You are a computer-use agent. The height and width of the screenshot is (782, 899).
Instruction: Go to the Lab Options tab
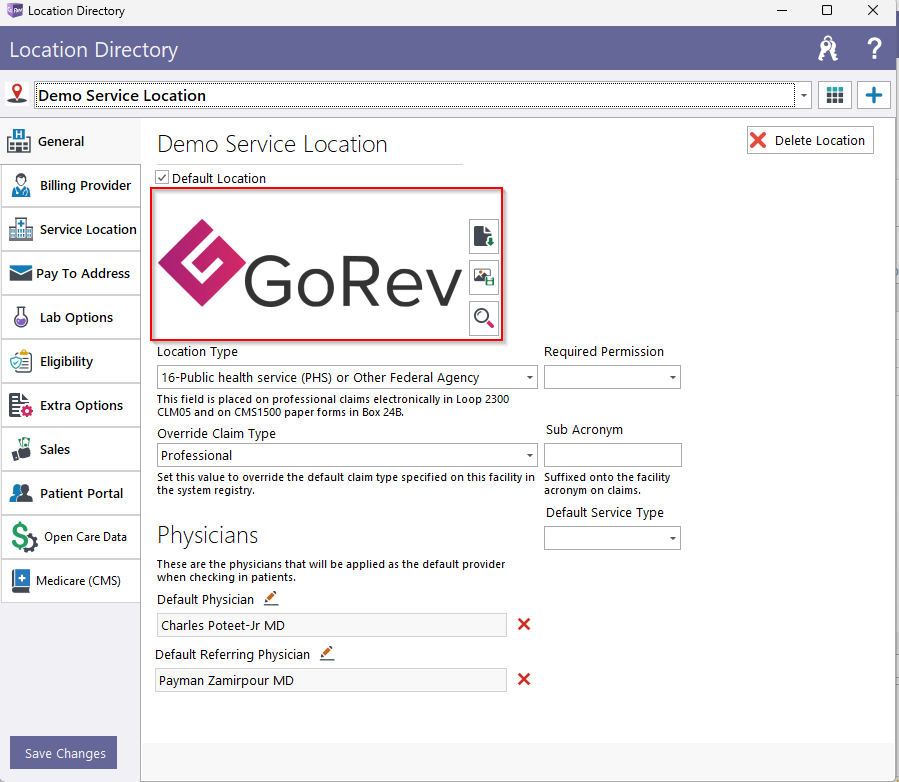click(71, 318)
